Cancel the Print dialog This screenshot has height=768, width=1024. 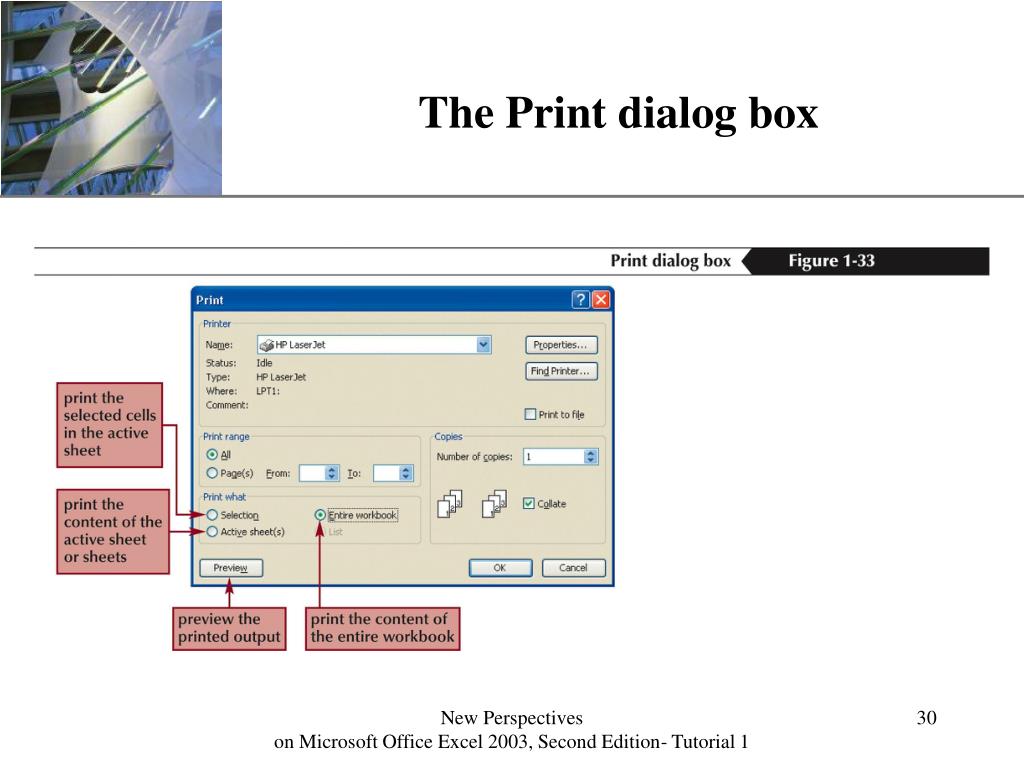point(573,568)
